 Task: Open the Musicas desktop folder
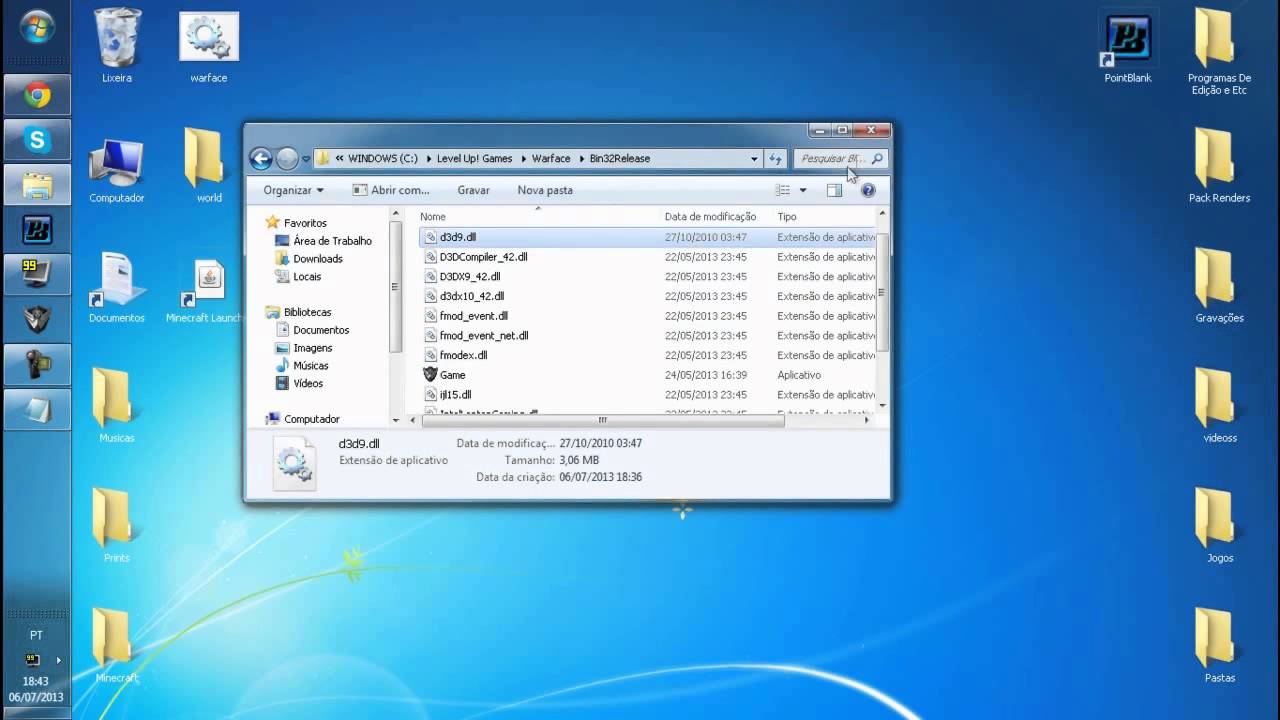(116, 405)
